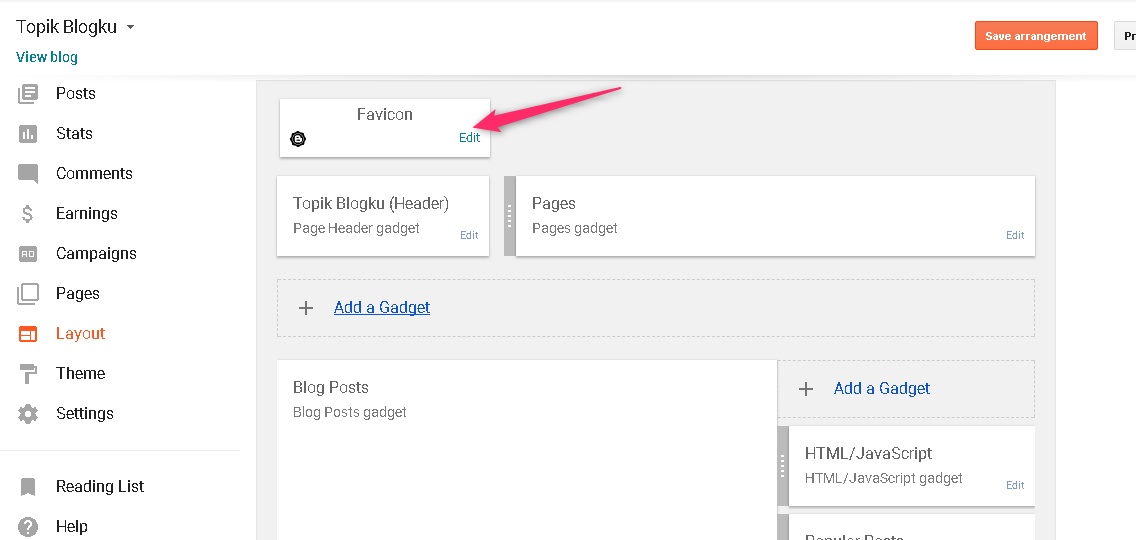Click the Earnings dollar sign icon
Image resolution: width=1136 pixels, height=540 pixels.
click(28, 214)
